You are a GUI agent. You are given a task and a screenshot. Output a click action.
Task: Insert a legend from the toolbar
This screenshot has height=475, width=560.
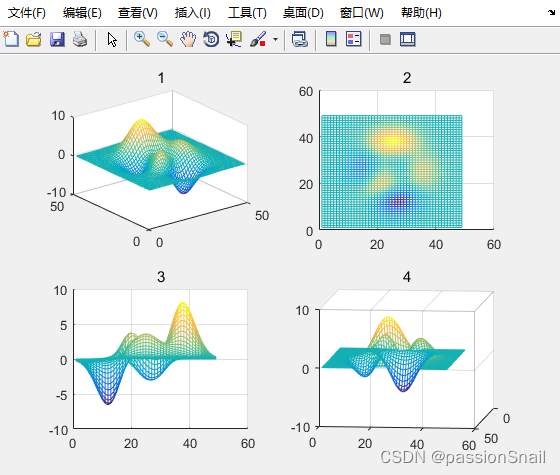tap(354, 39)
